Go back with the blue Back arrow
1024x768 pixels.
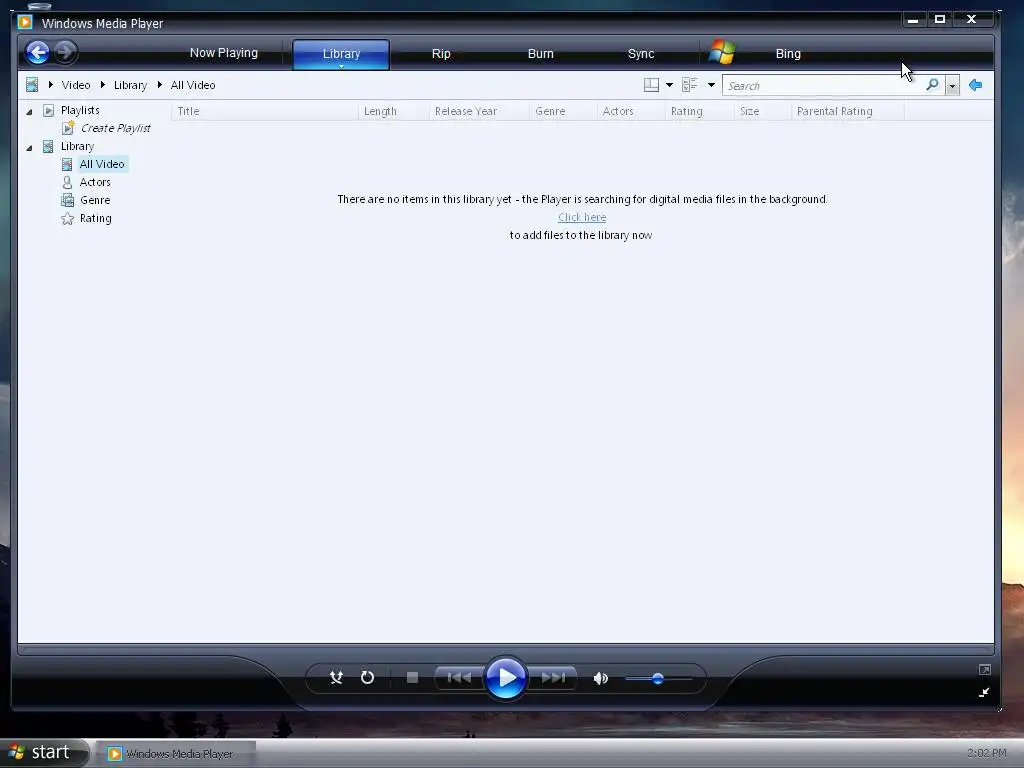(x=38, y=52)
